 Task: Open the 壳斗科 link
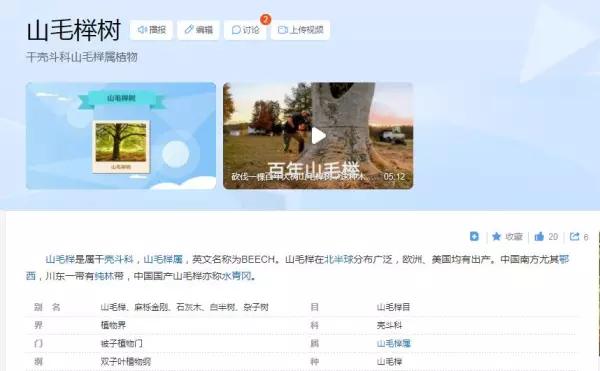pos(119,259)
